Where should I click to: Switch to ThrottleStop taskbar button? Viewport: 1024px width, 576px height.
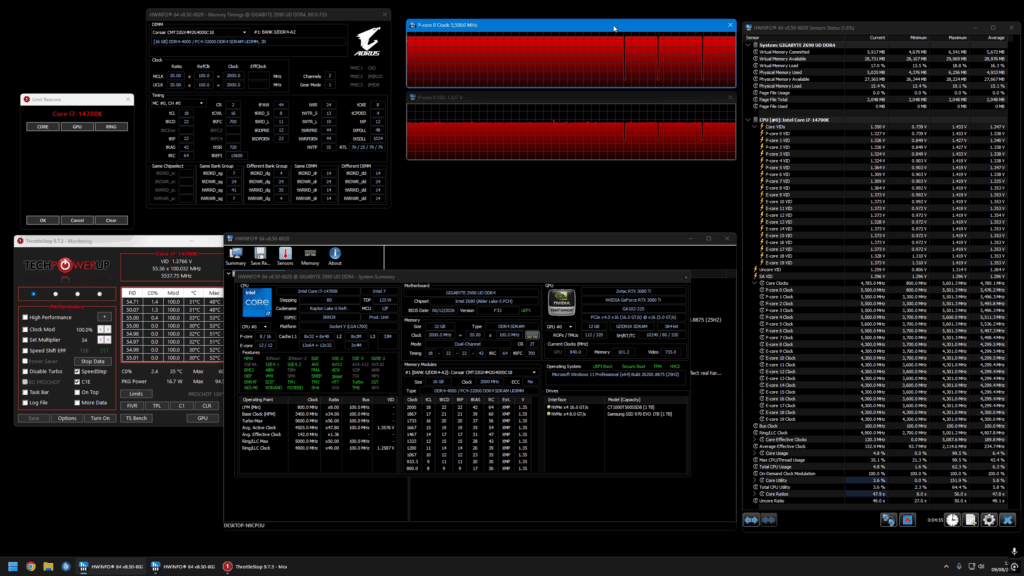pyautogui.click(x=255, y=566)
